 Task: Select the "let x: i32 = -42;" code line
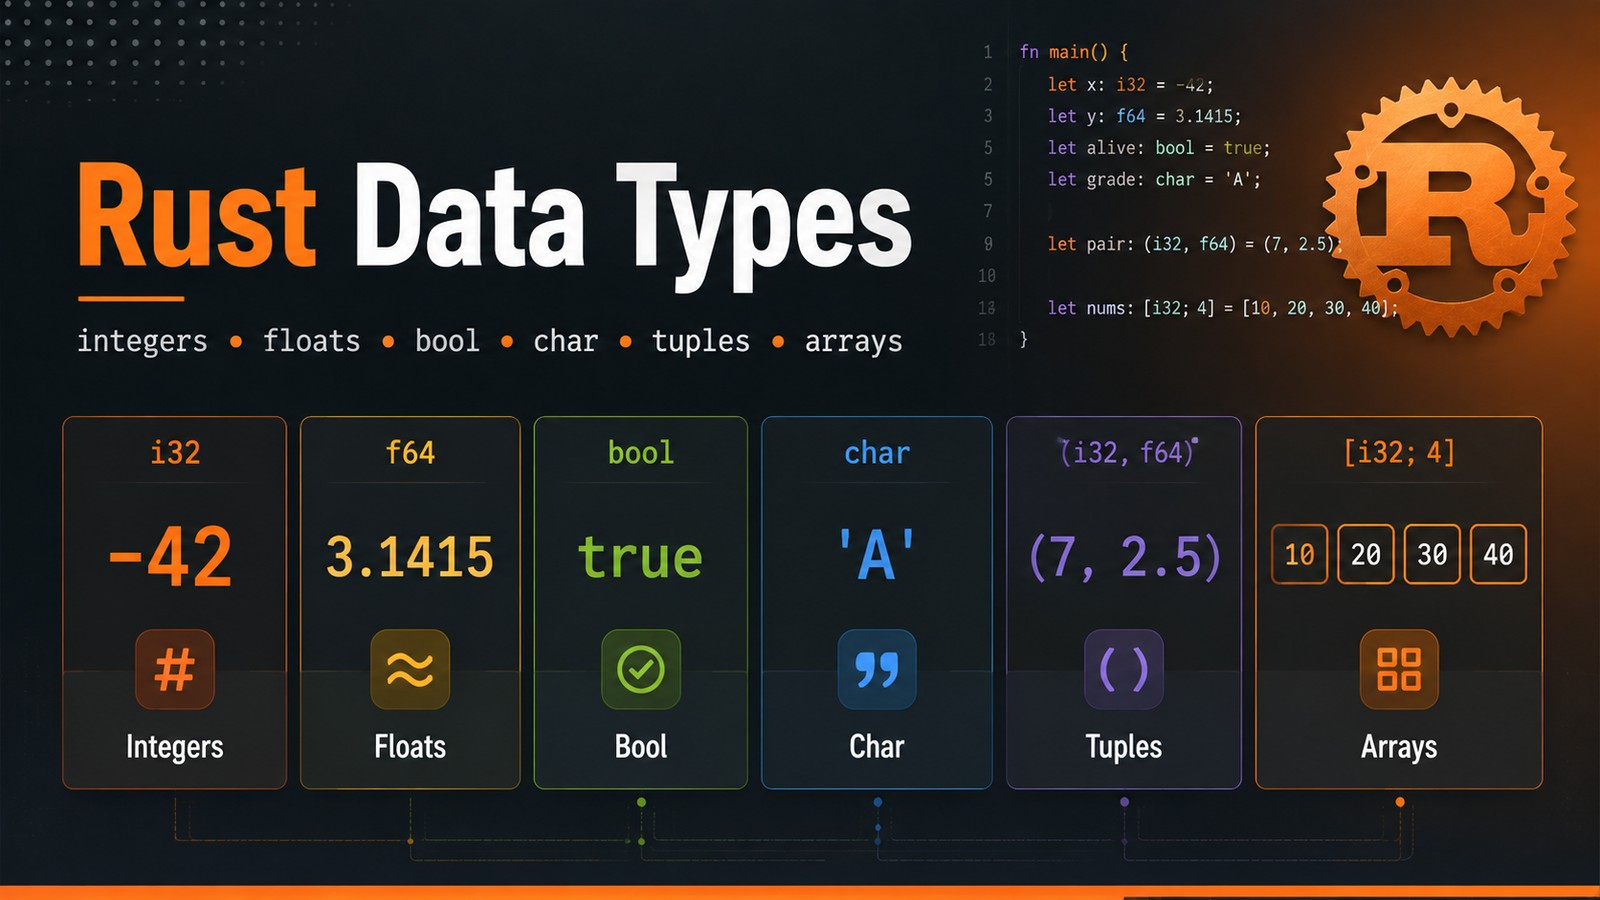pyautogui.click(x=1131, y=85)
